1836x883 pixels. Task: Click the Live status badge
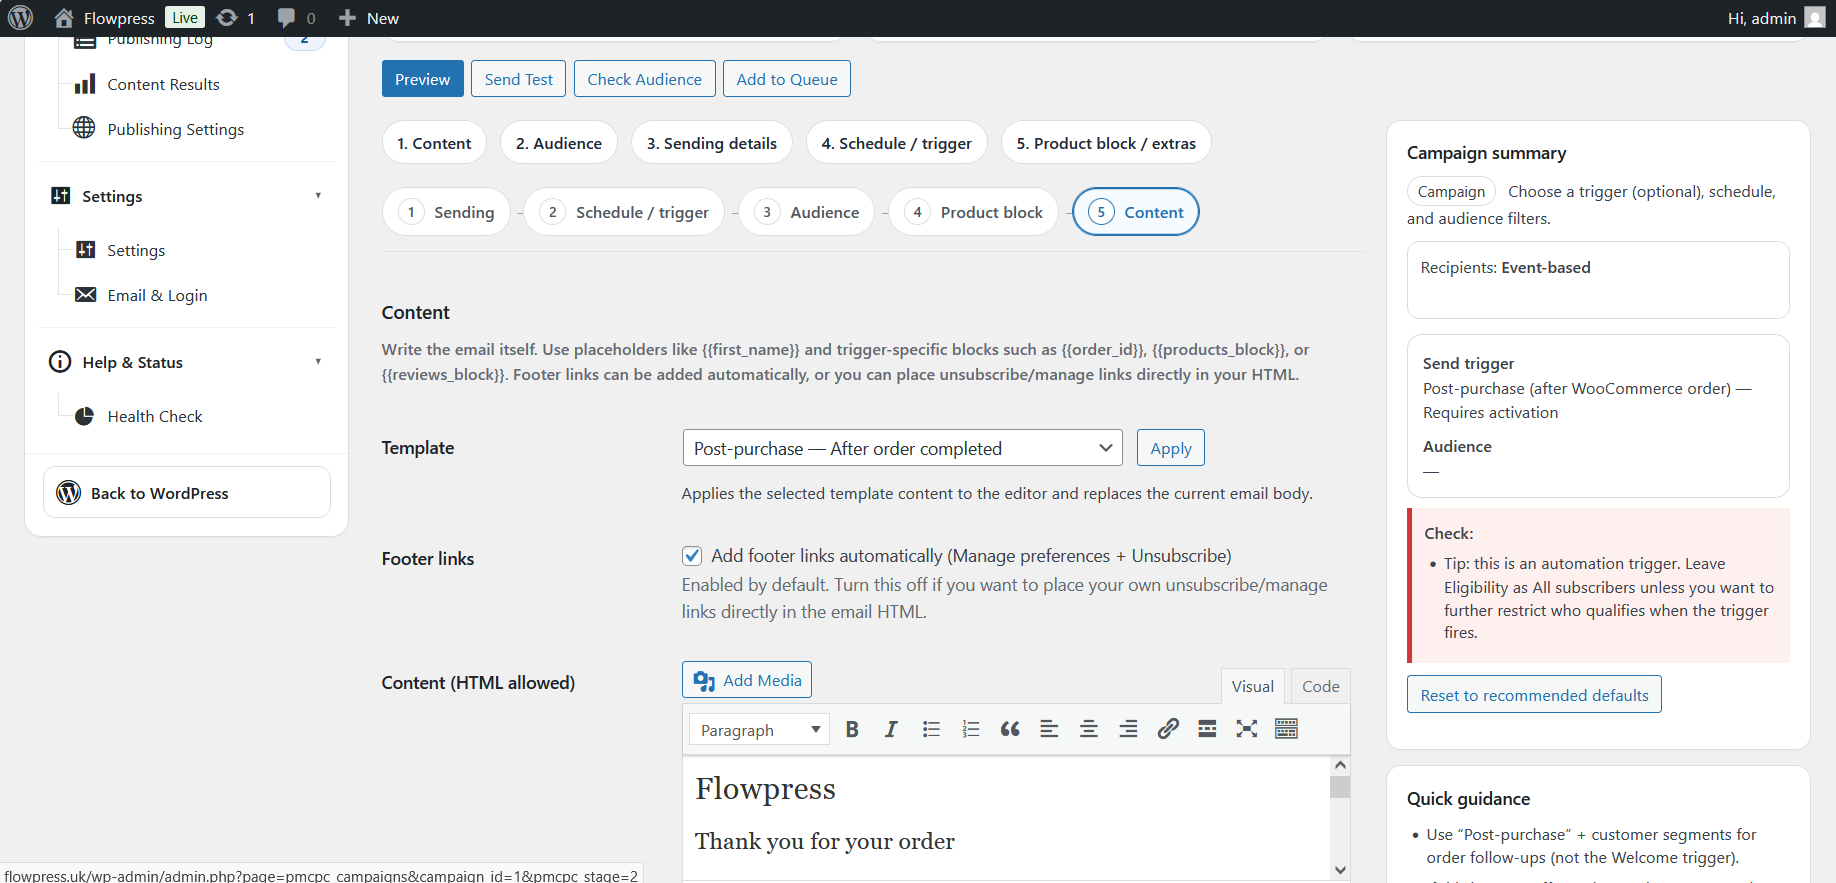pos(184,18)
